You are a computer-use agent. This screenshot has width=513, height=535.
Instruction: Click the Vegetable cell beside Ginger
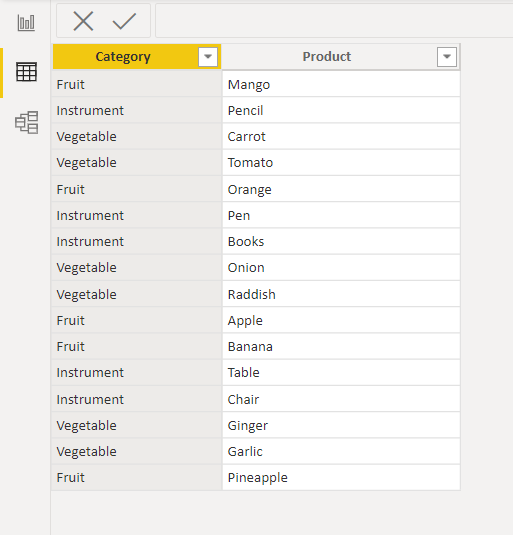[136, 425]
